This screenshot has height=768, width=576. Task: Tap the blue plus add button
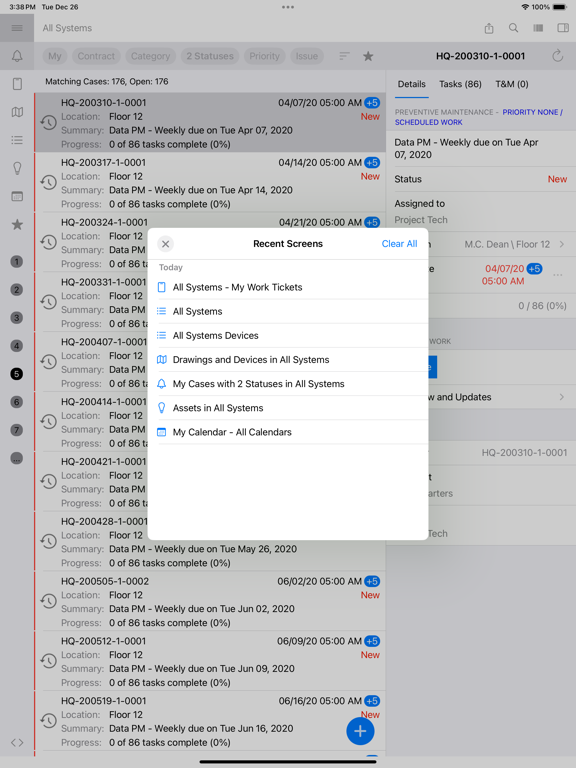(360, 731)
